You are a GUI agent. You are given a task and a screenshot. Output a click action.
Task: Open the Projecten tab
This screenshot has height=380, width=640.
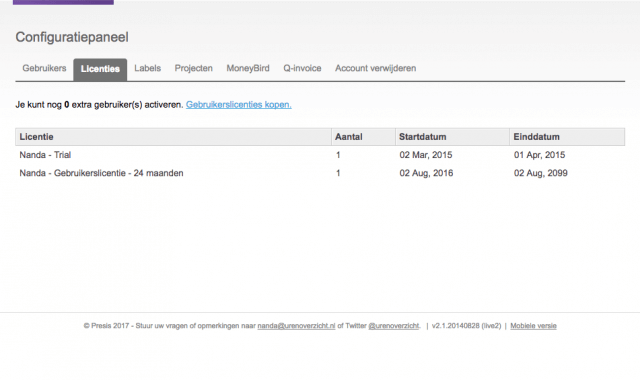pos(193,68)
